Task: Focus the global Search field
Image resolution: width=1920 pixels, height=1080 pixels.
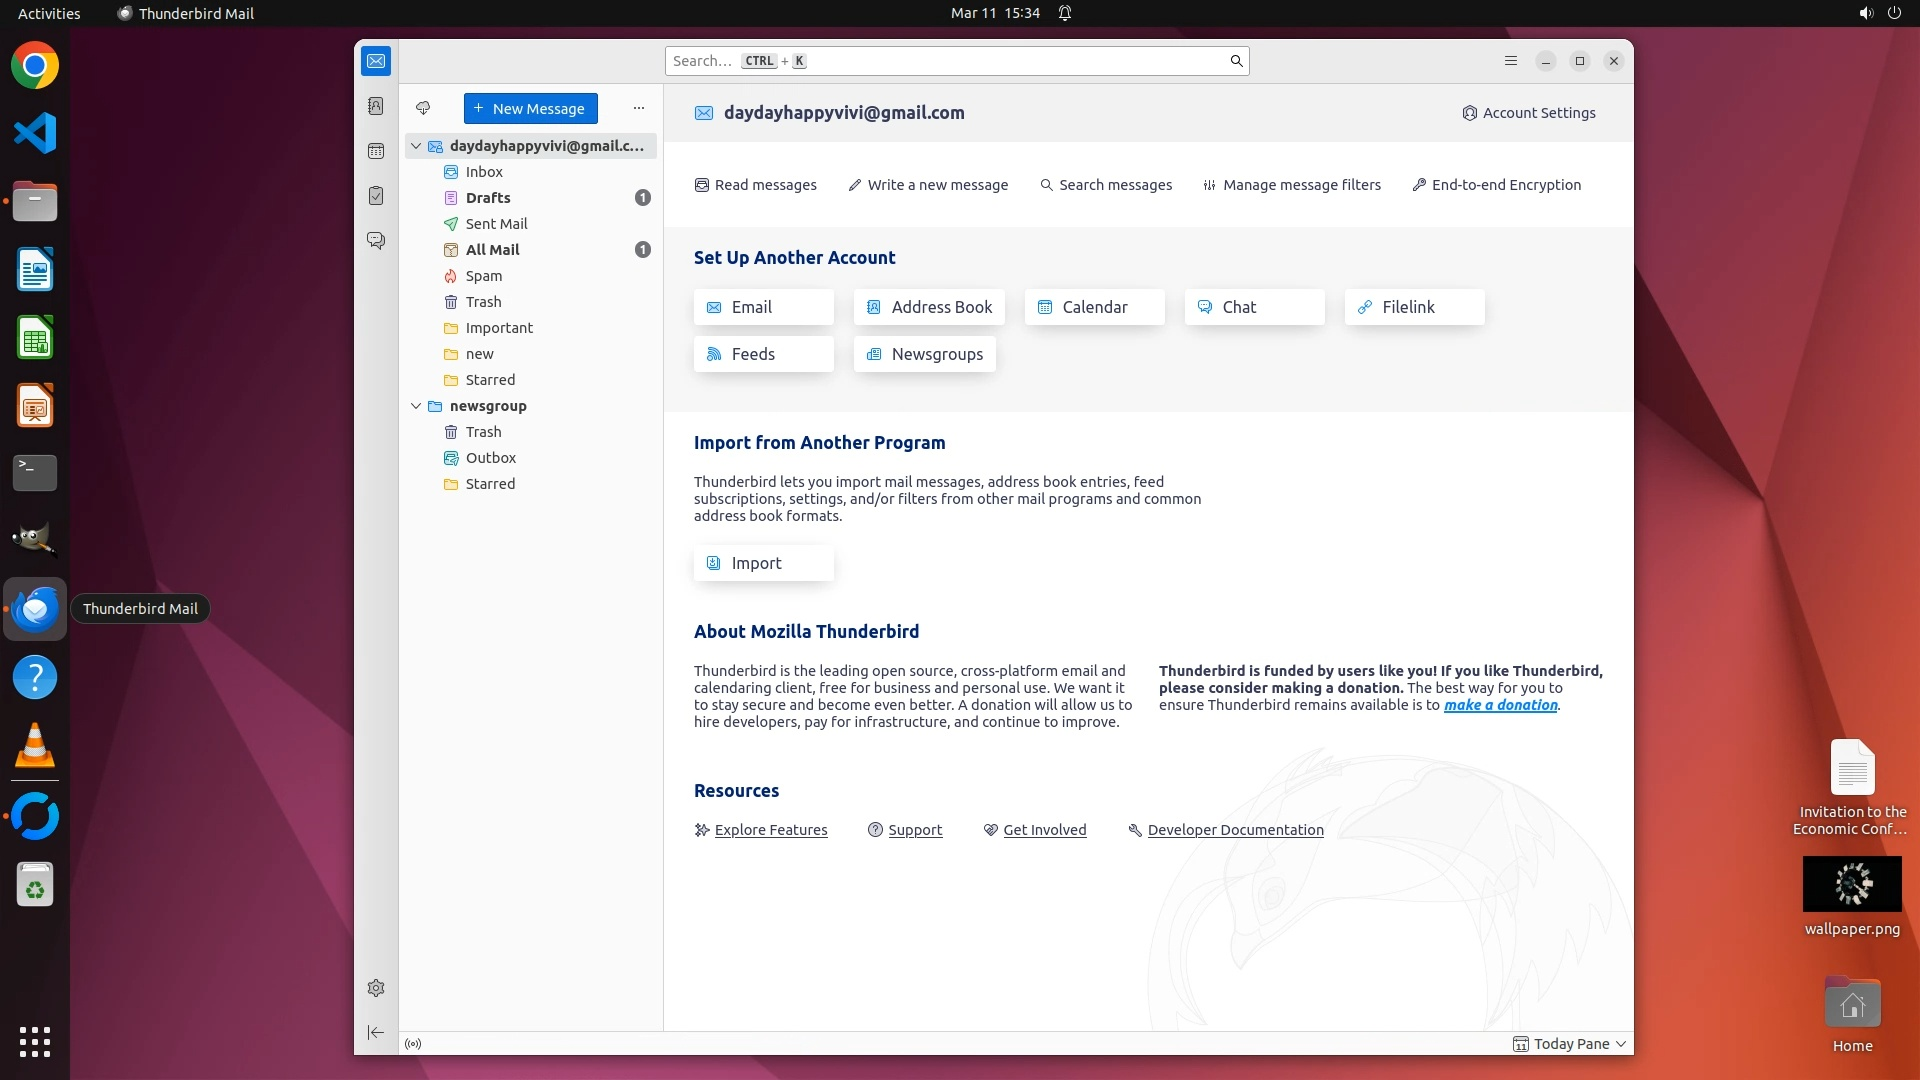Action: [950, 61]
